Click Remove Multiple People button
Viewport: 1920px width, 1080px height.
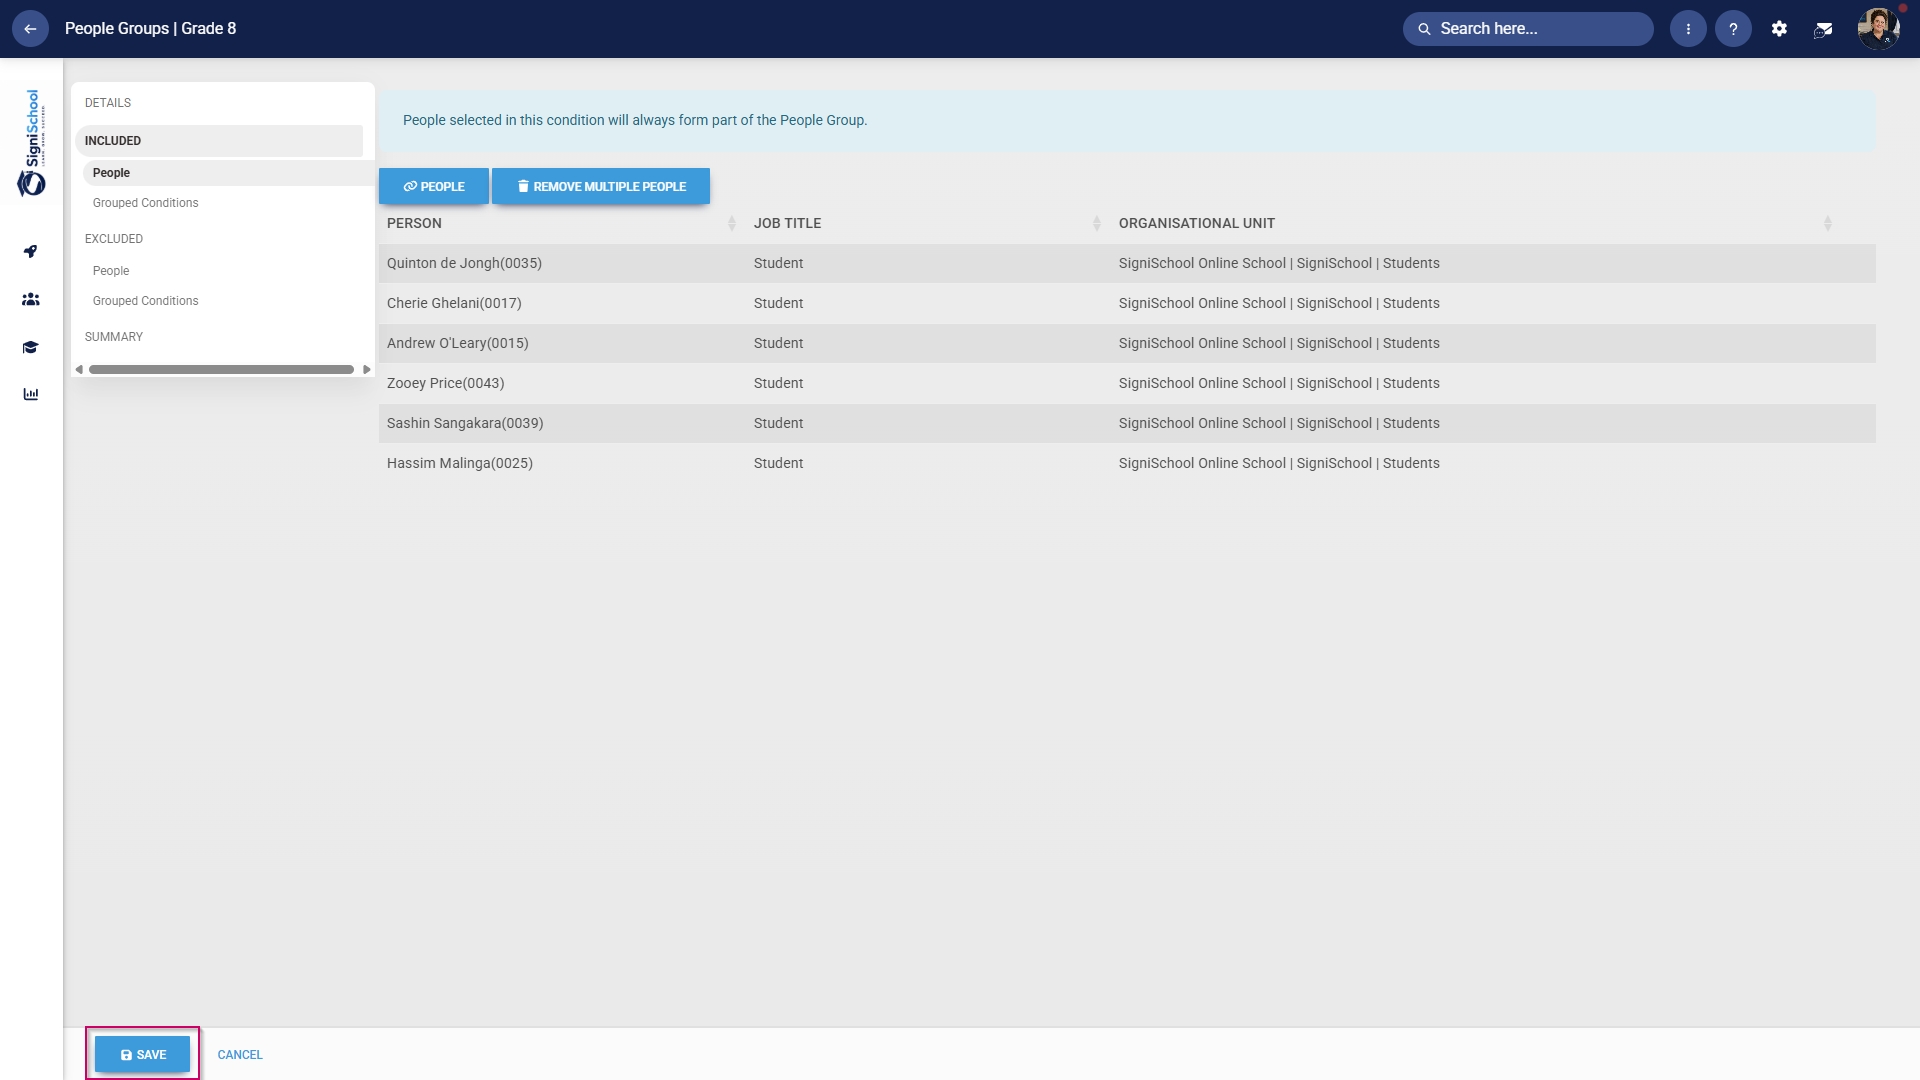coord(601,186)
